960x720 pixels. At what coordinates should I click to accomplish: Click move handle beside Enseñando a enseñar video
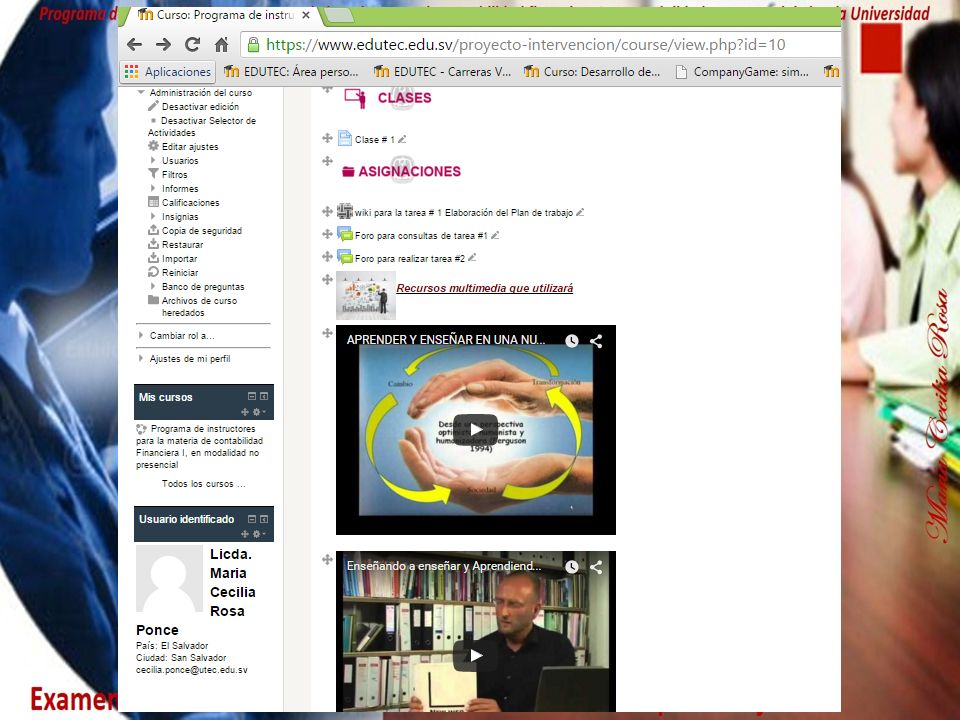328,560
